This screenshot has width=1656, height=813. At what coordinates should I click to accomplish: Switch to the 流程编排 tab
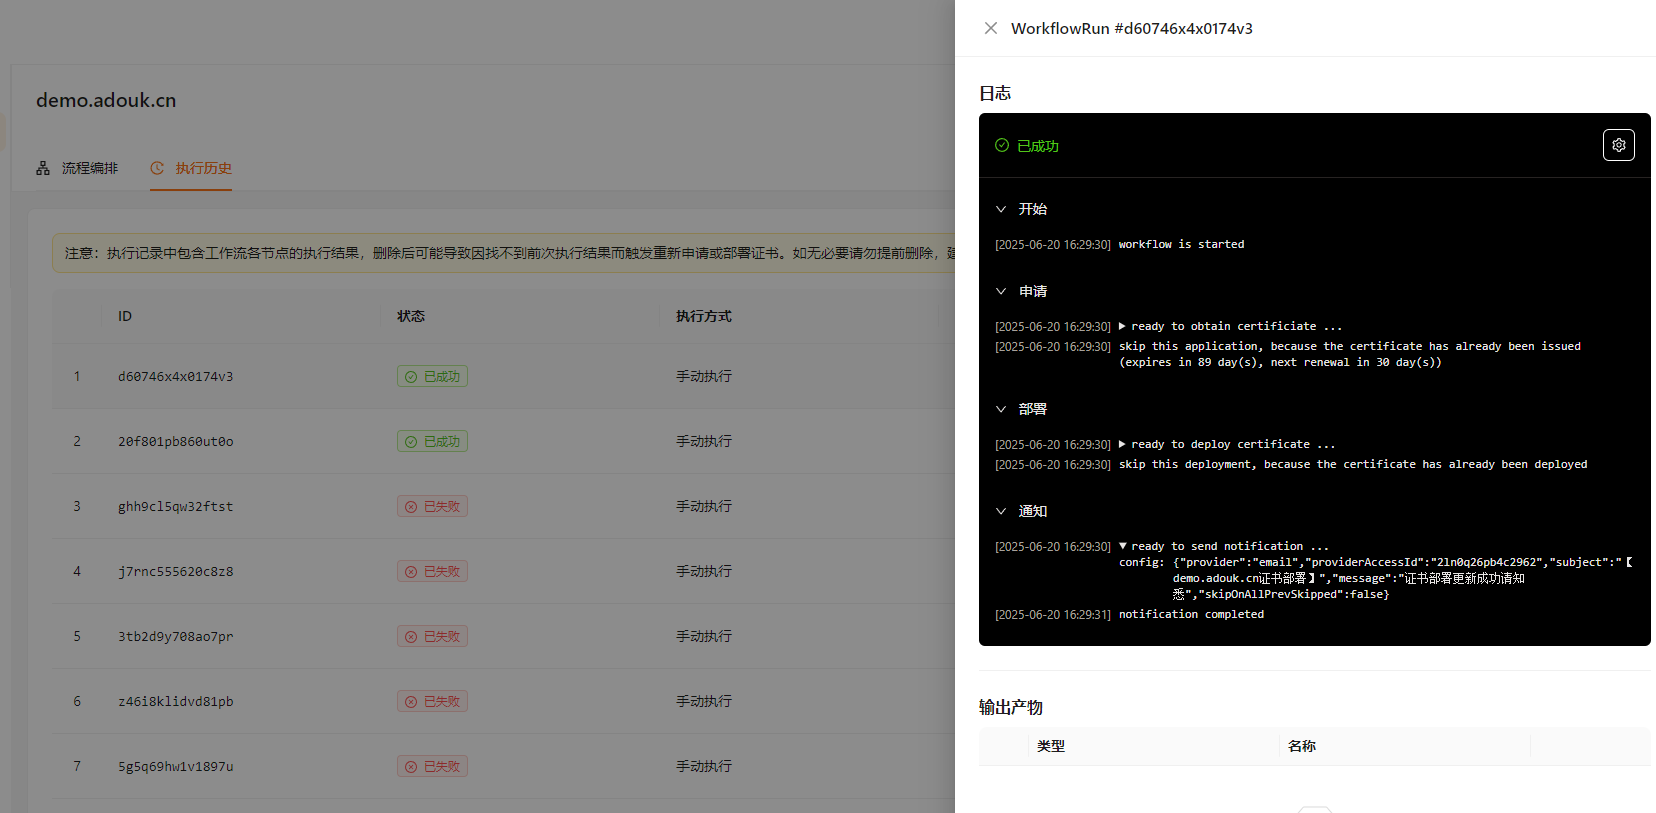78,168
